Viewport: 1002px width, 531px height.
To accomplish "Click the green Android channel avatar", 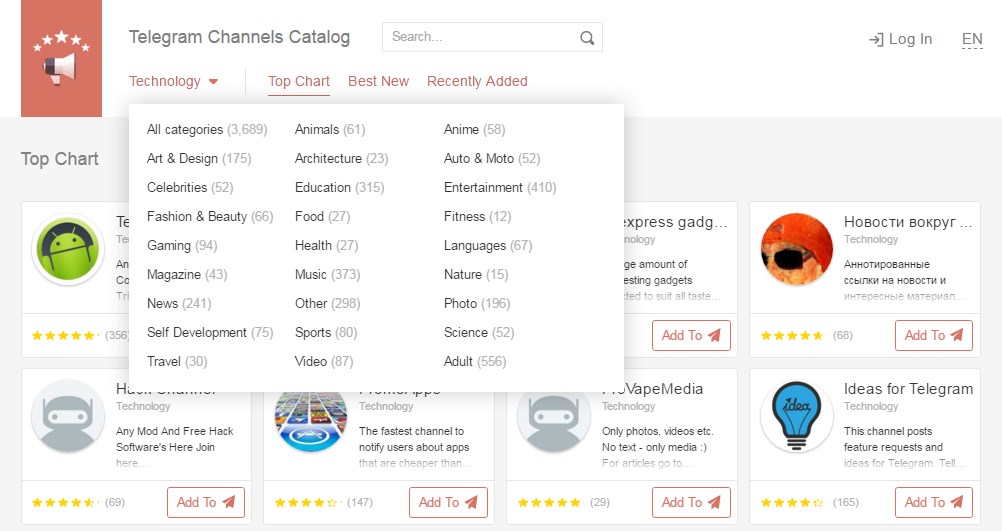I will (67, 250).
